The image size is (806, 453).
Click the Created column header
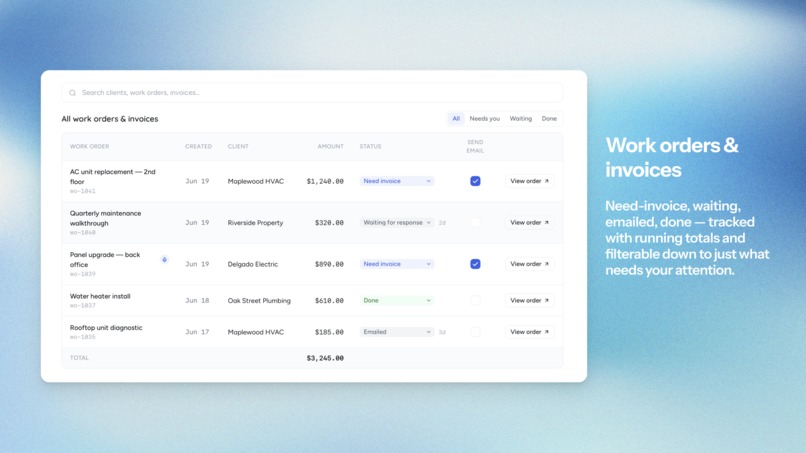(198, 147)
